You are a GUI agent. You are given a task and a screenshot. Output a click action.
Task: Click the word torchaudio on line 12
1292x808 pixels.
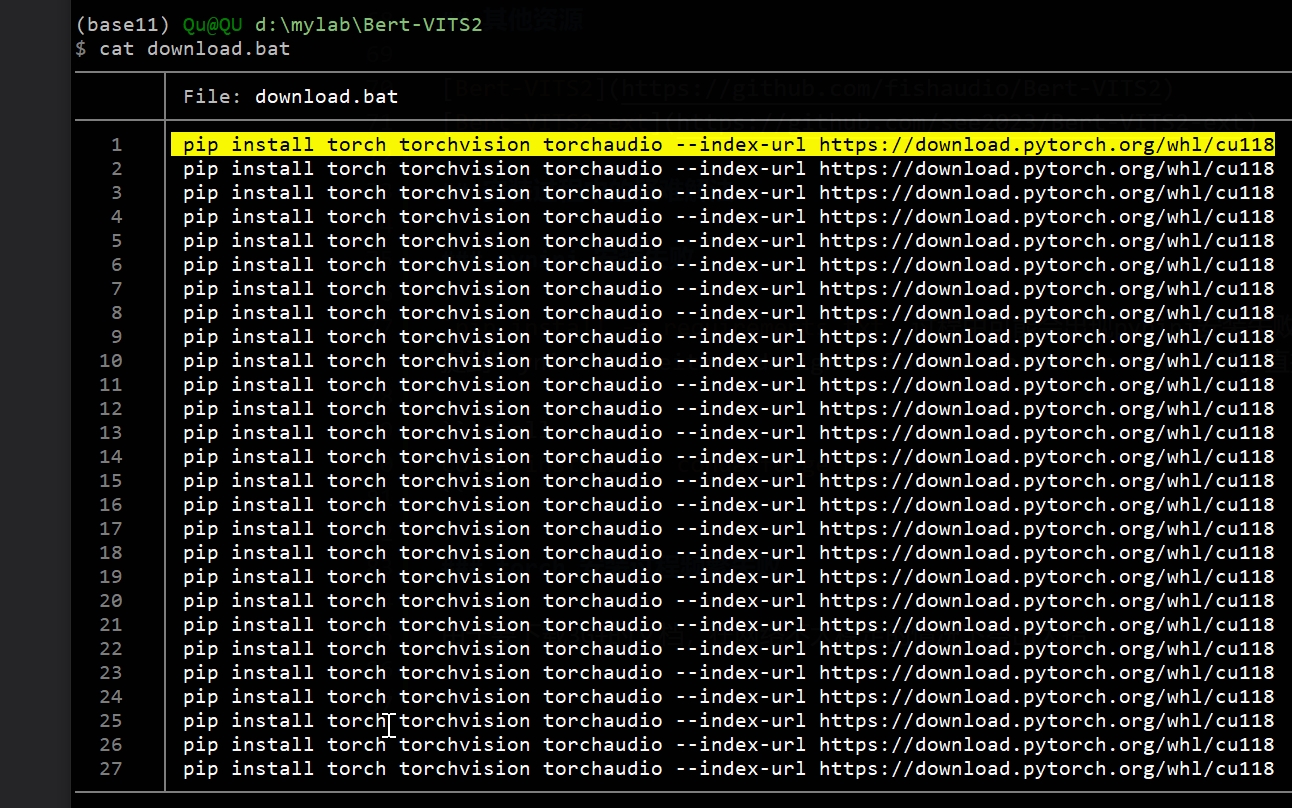tap(602, 409)
